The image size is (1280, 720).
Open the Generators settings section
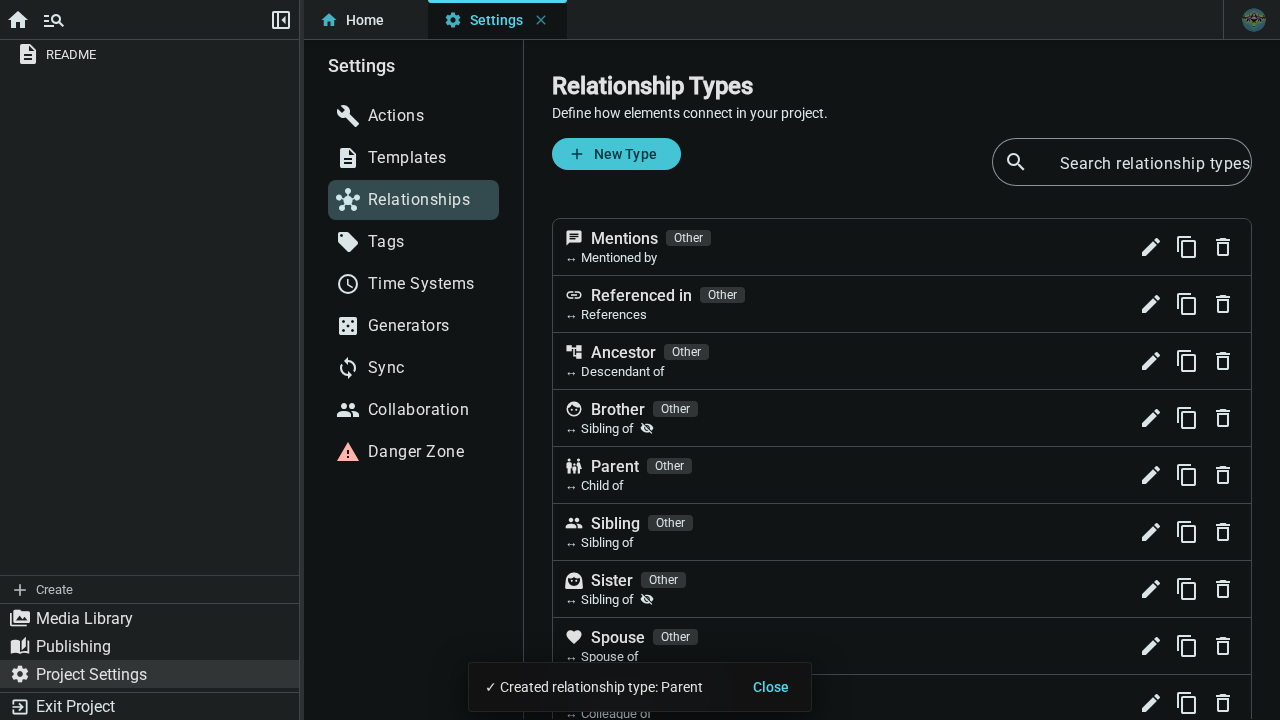(413, 326)
